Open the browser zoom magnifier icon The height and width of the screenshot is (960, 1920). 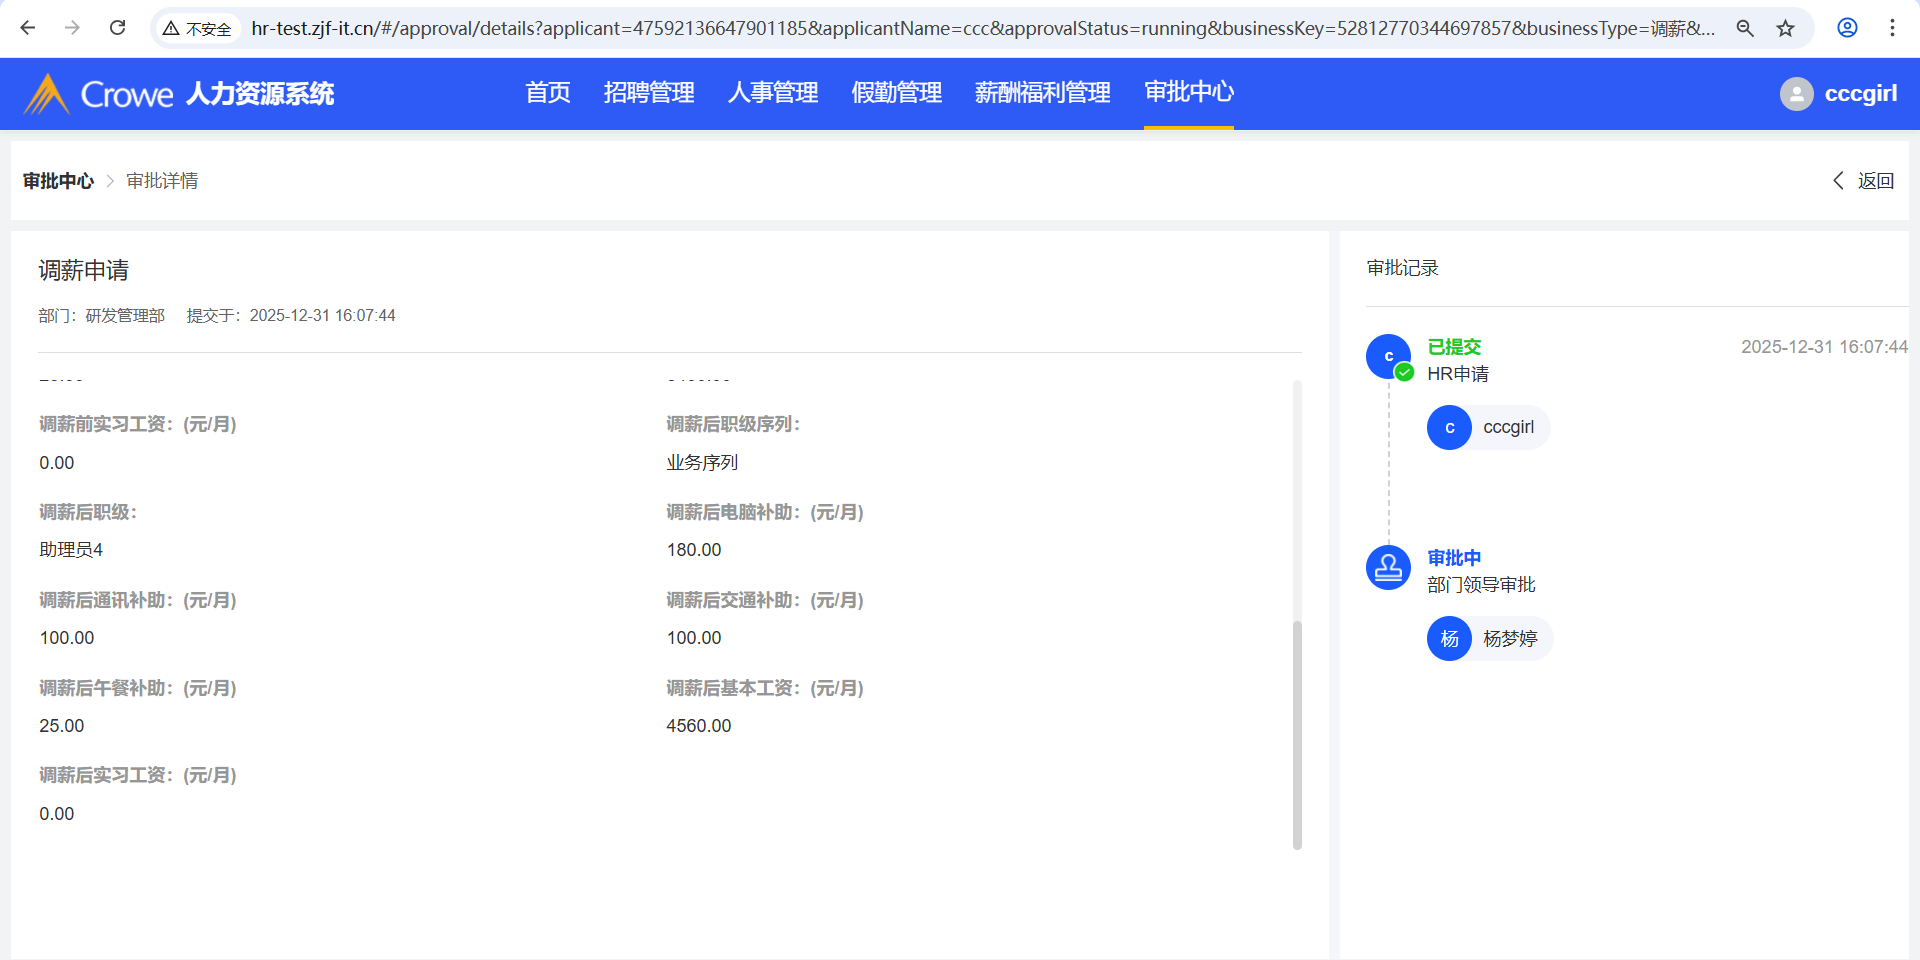tap(1745, 28)
